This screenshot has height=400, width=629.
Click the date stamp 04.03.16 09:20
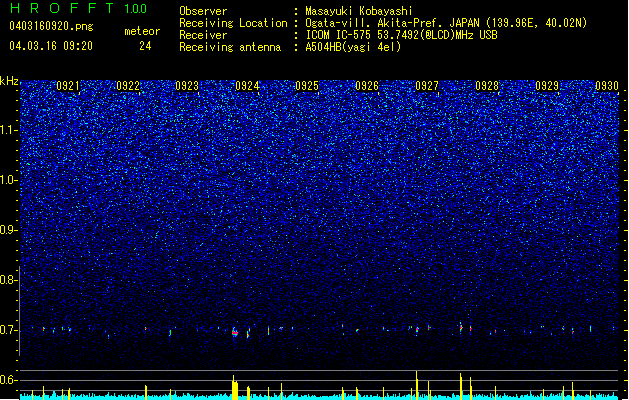tap(51, 46)
